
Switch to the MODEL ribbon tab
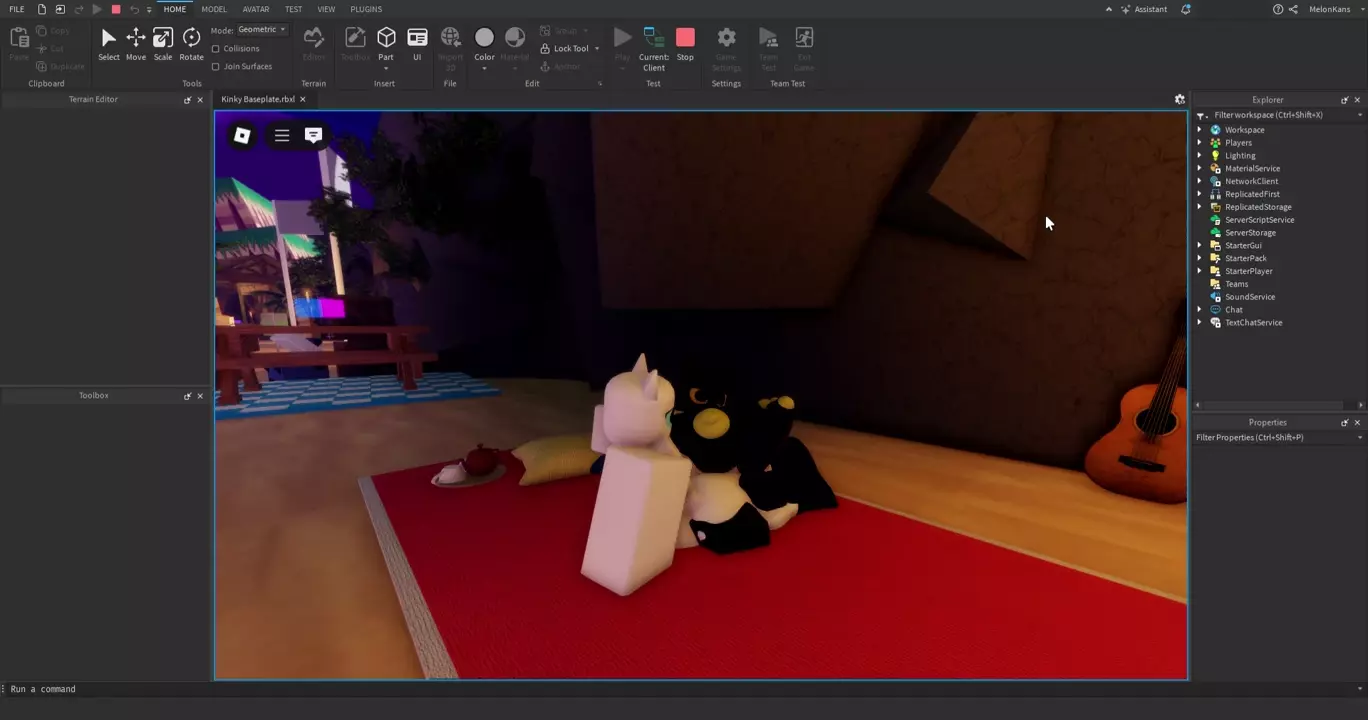pyautogui.click(x=214, y=9)
